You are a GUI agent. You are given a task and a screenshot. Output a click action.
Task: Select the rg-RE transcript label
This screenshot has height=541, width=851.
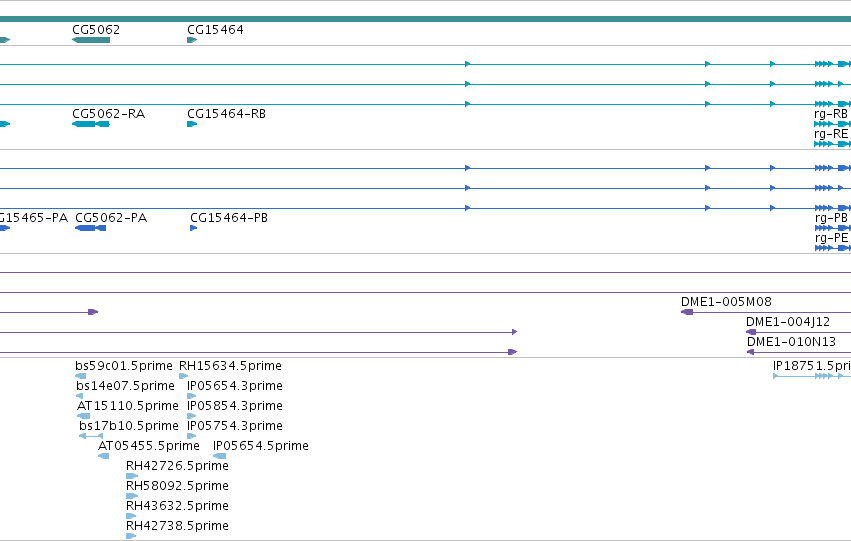pyautogui.click(x=831, y=133)
